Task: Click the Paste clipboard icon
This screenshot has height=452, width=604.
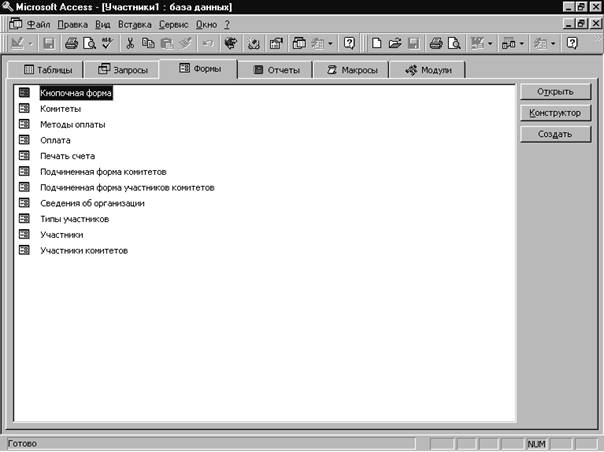Action: (x=166, y=43)
